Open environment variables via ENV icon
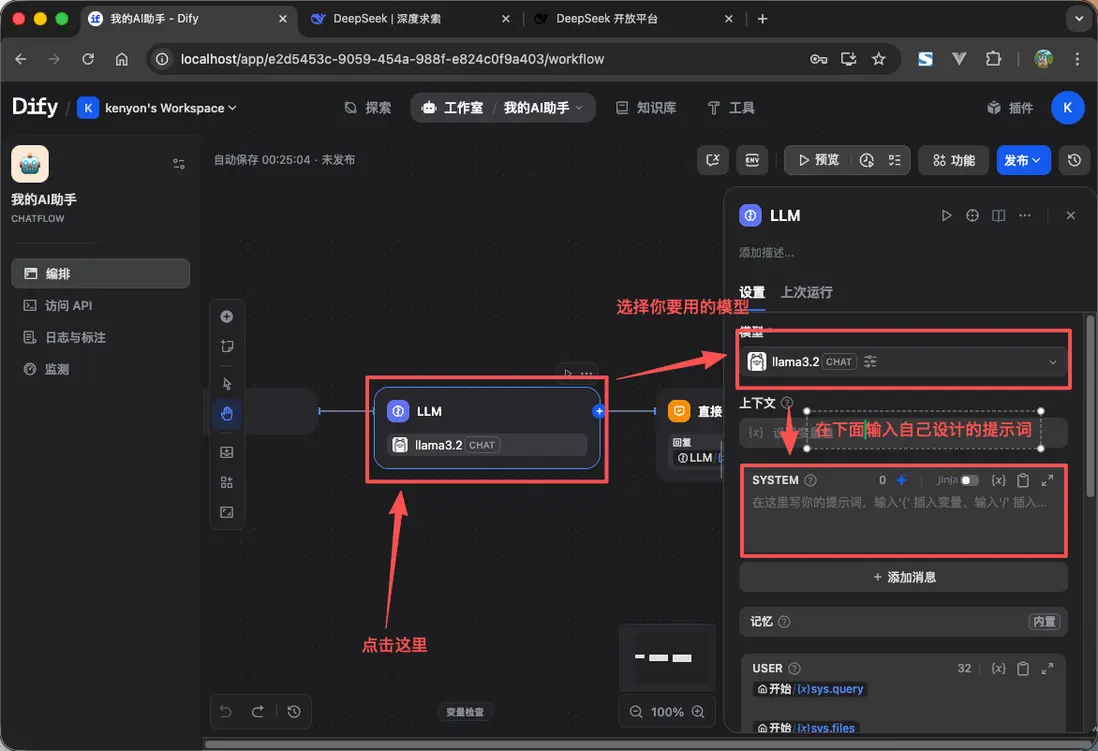Viewport: 1098px width, 751px height. pyautogui.click(x=752, y=160)
